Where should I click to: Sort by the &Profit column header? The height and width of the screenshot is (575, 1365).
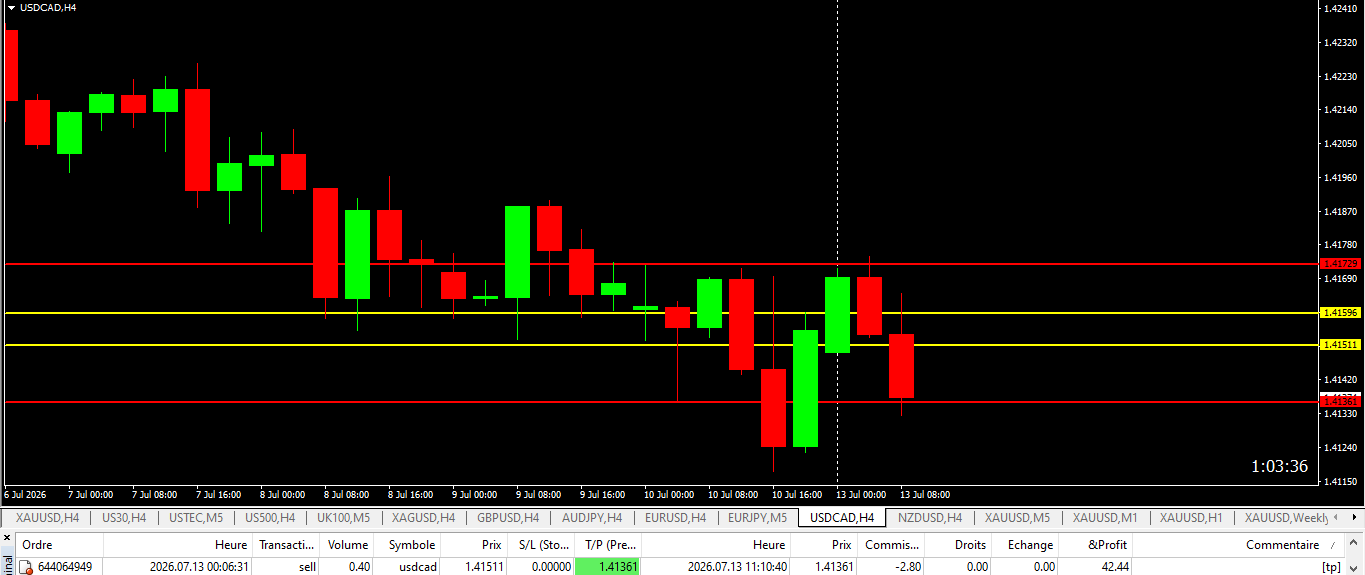[1096, 545]
